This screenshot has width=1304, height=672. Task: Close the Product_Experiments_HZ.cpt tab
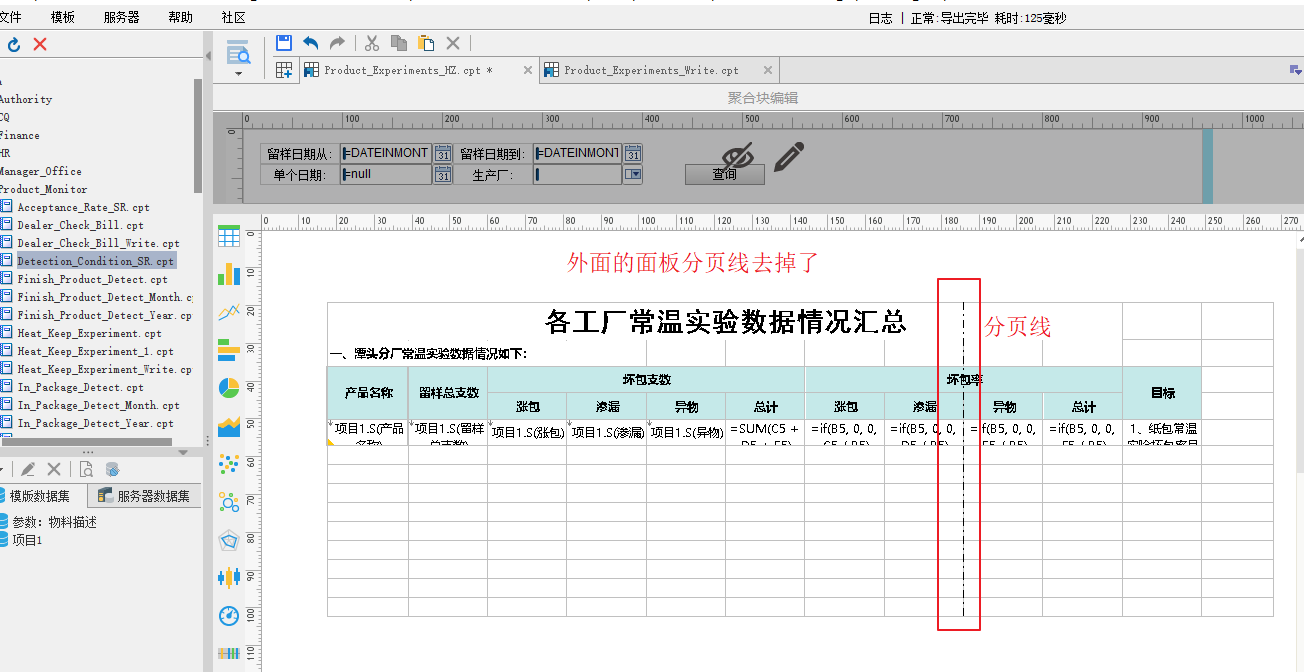[527, 71]
